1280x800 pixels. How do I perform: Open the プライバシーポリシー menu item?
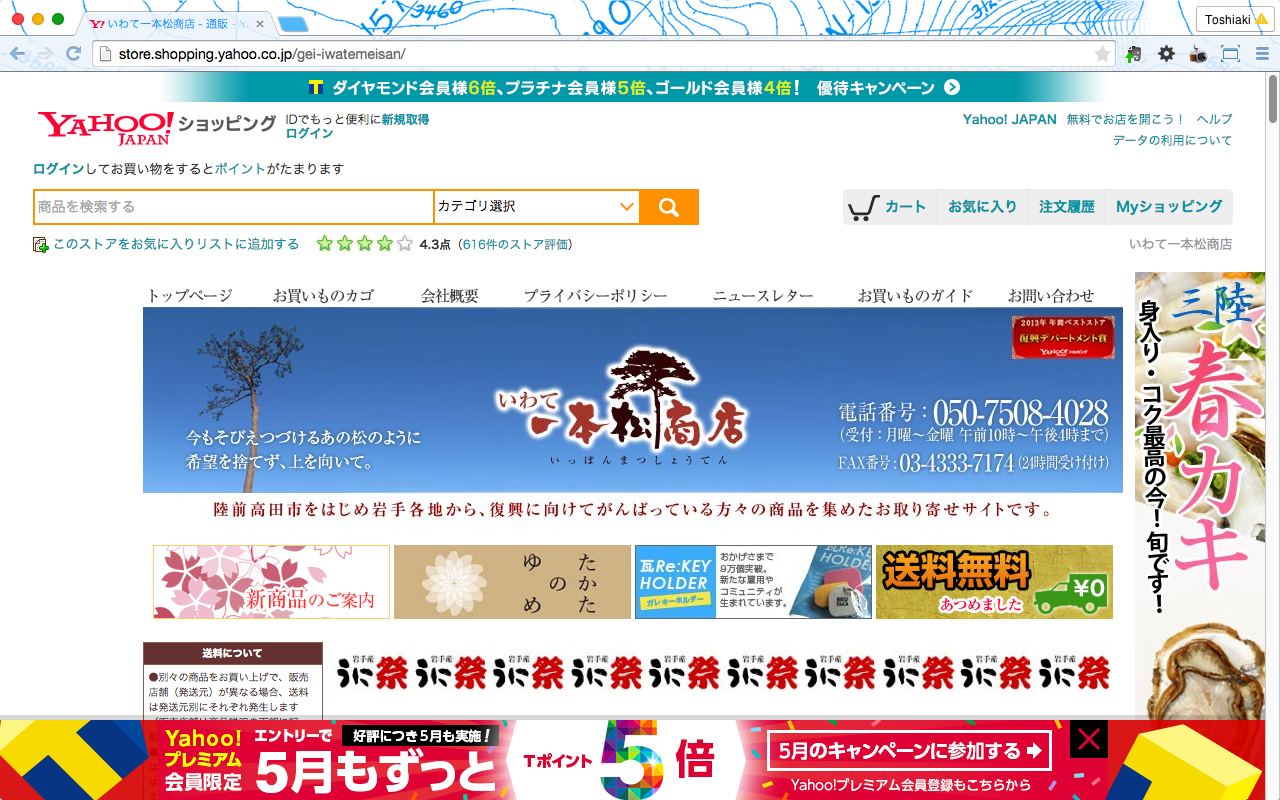(596, 295)
